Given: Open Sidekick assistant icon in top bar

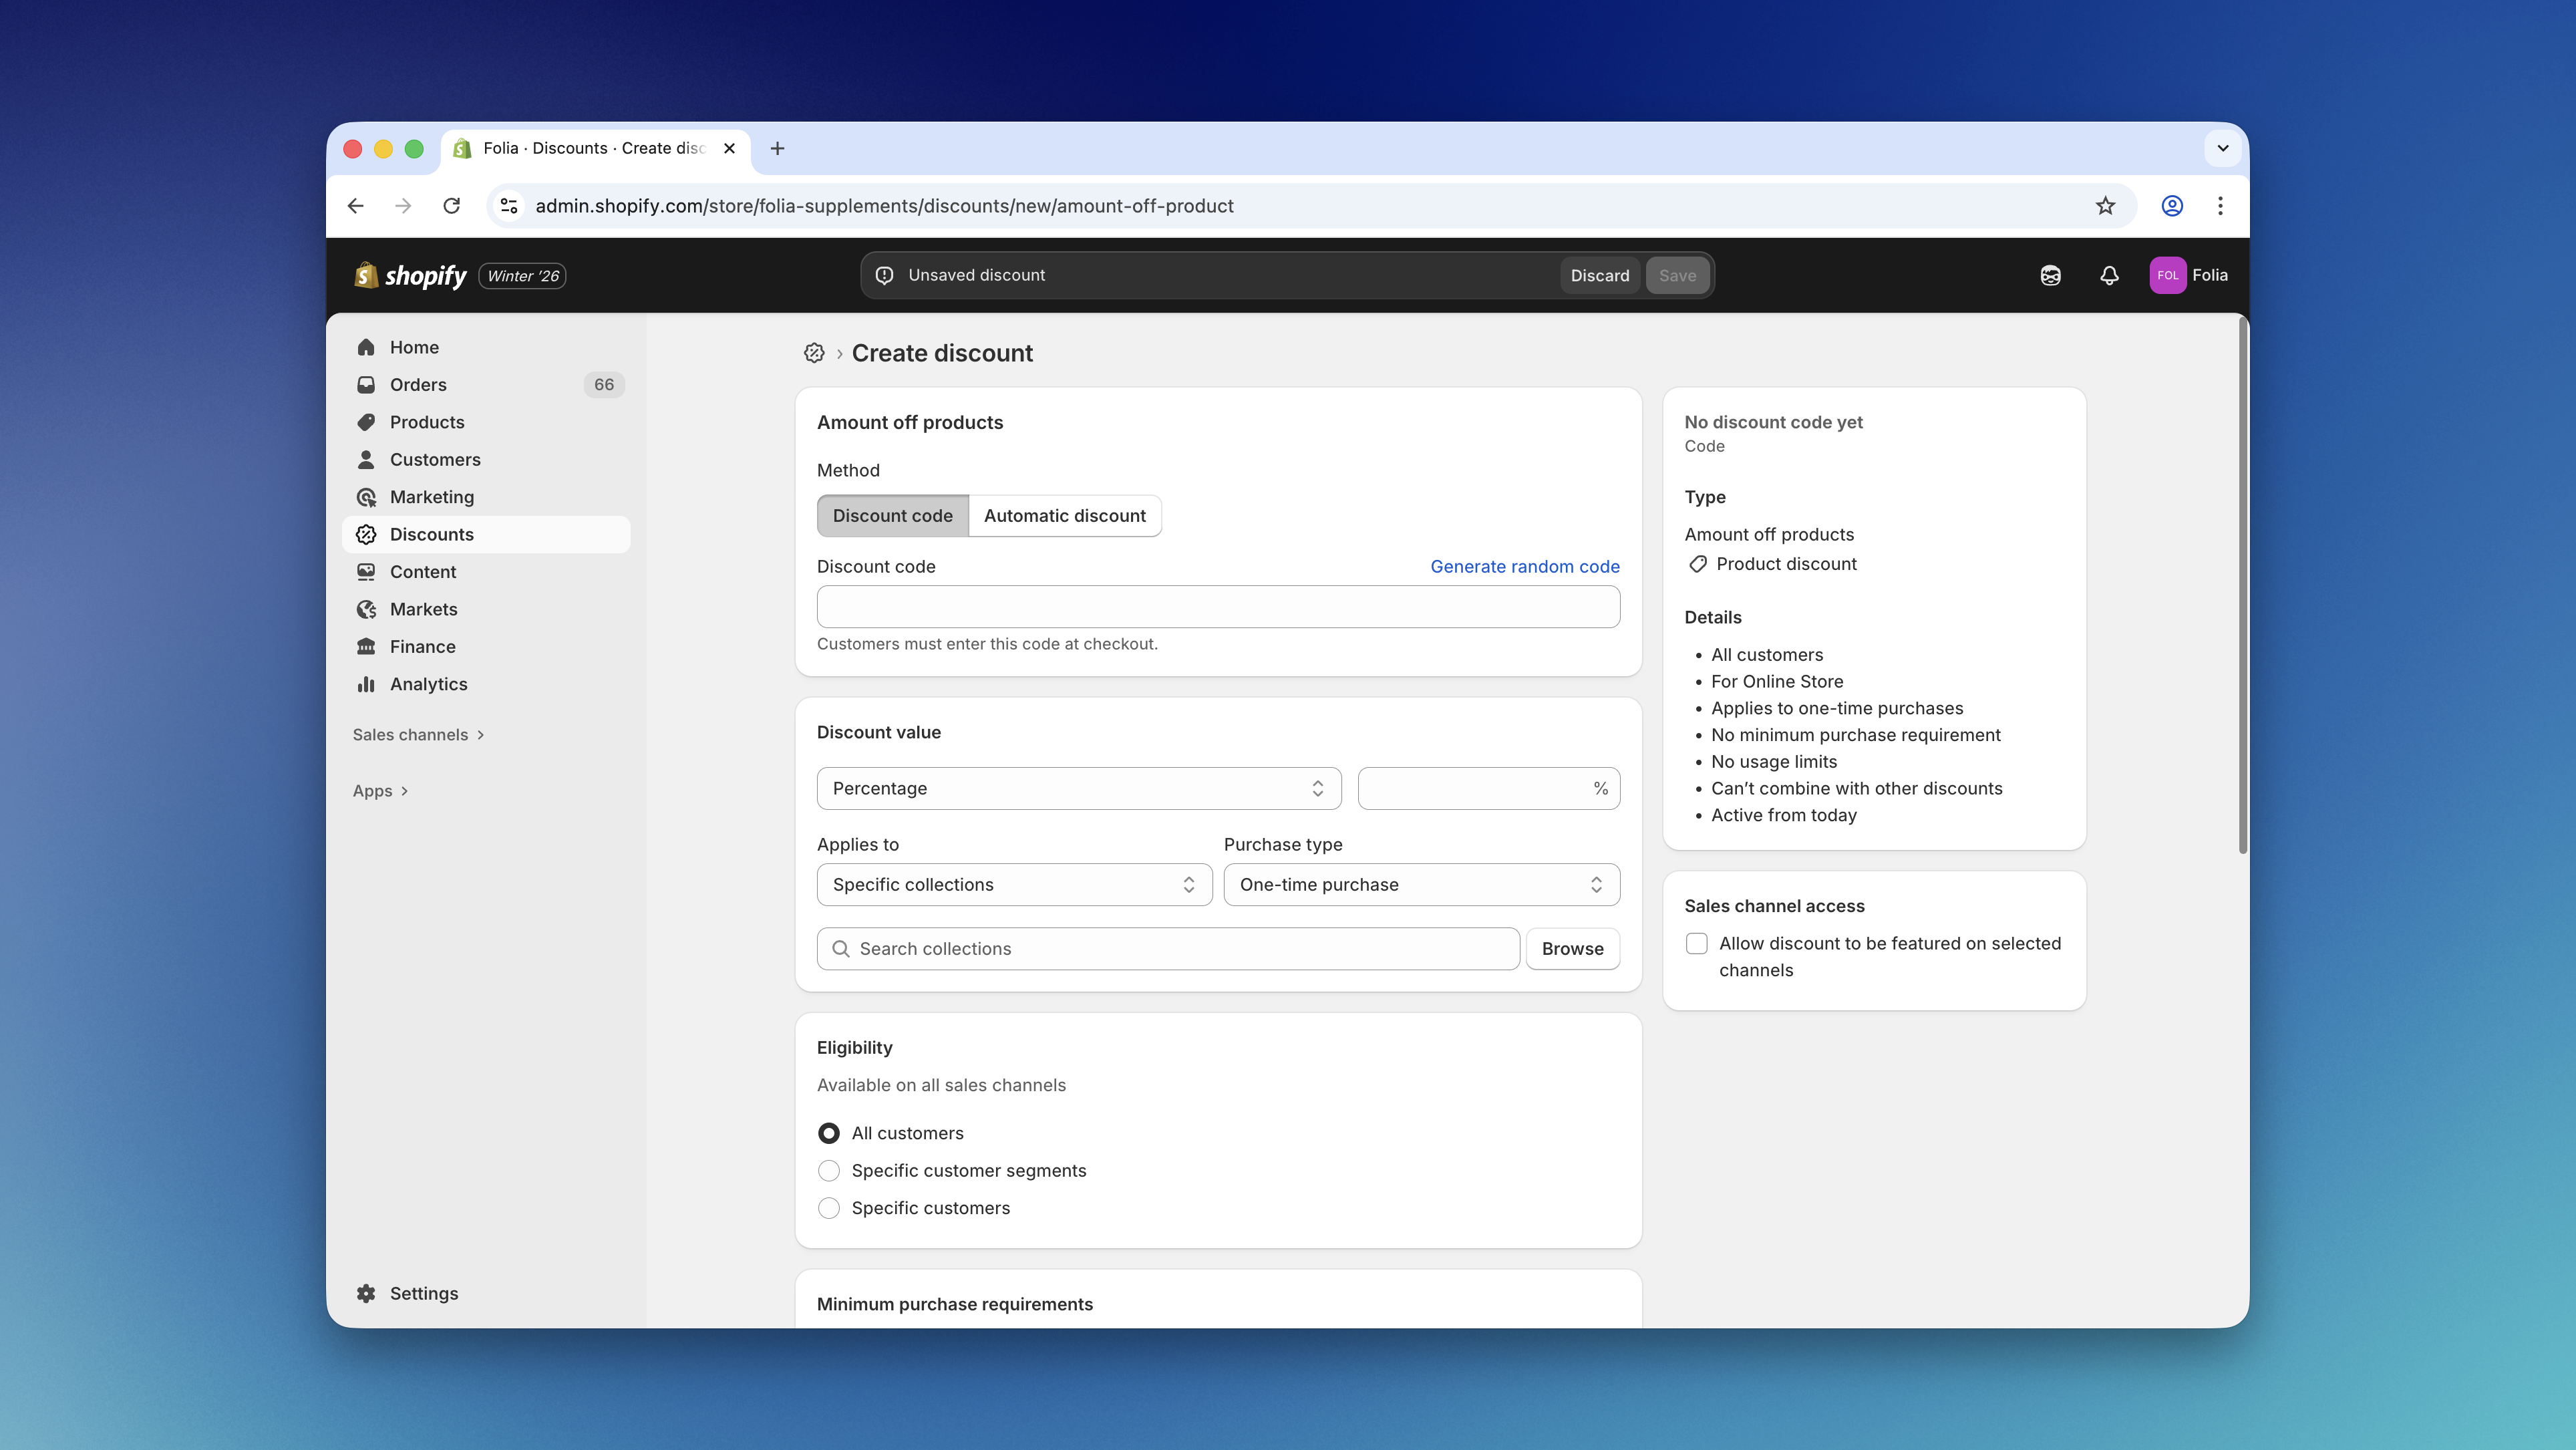Looking at the screenshot, I should point(2050,276).
